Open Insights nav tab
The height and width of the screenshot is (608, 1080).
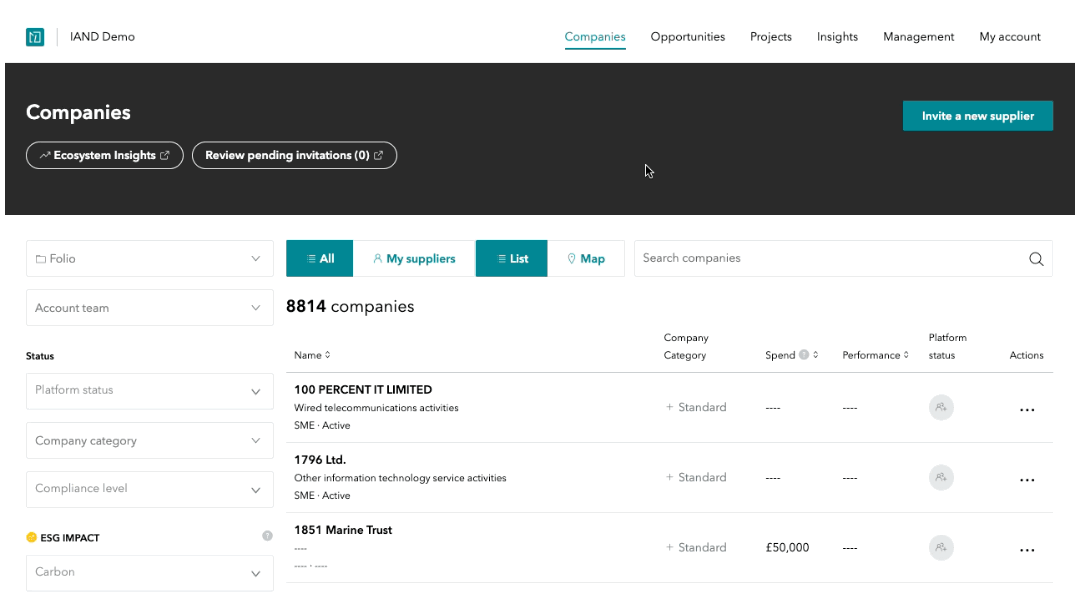(x=837, y=37)
